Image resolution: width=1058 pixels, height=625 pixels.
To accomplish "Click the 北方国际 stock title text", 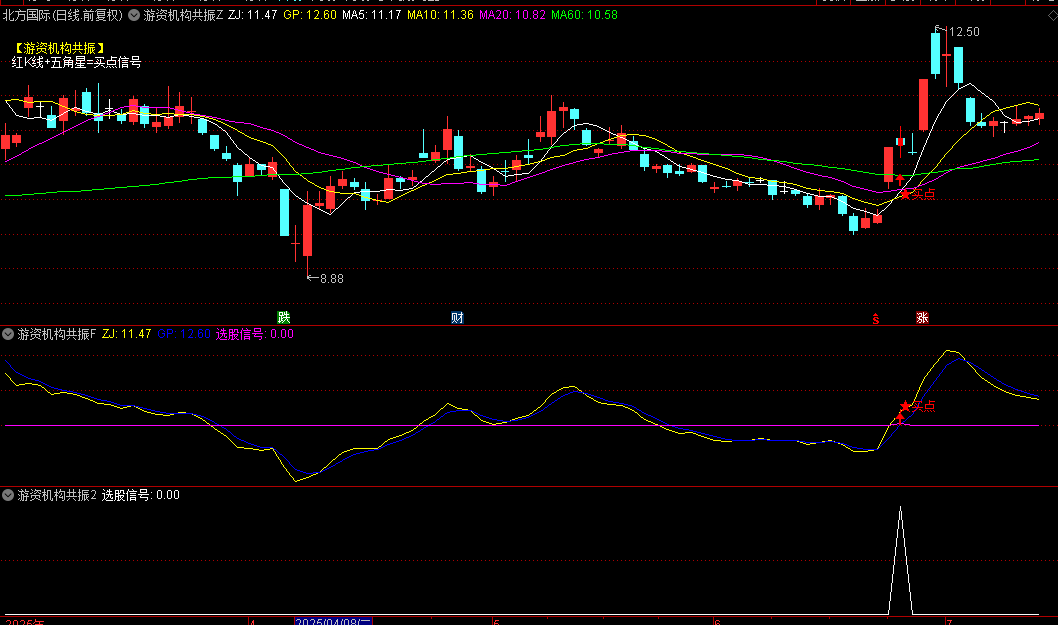I will 26,16.
